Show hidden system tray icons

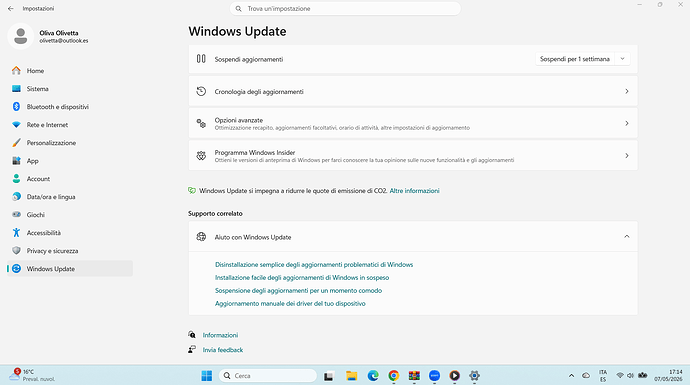click(x=571, y=375)
